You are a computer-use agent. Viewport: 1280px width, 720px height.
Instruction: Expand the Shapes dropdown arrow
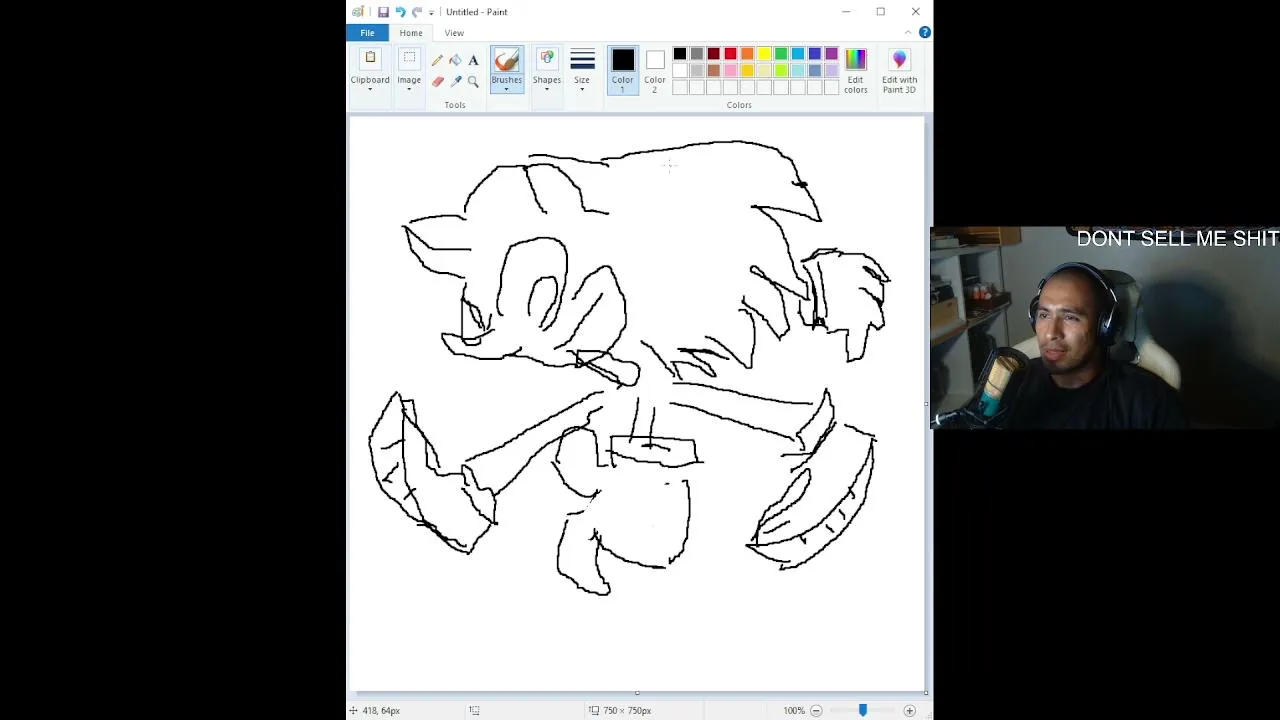[x=546, y=90]
